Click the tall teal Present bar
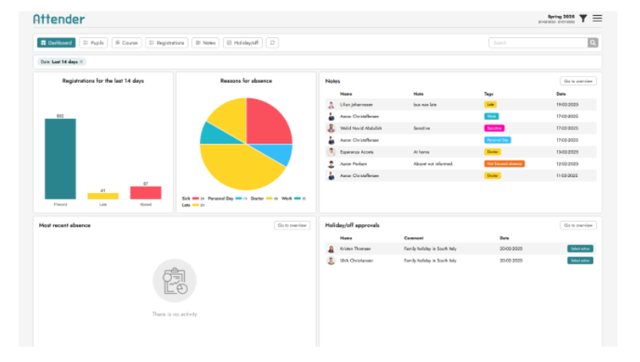This screenshot has height=362, width=640. point(60,159)
